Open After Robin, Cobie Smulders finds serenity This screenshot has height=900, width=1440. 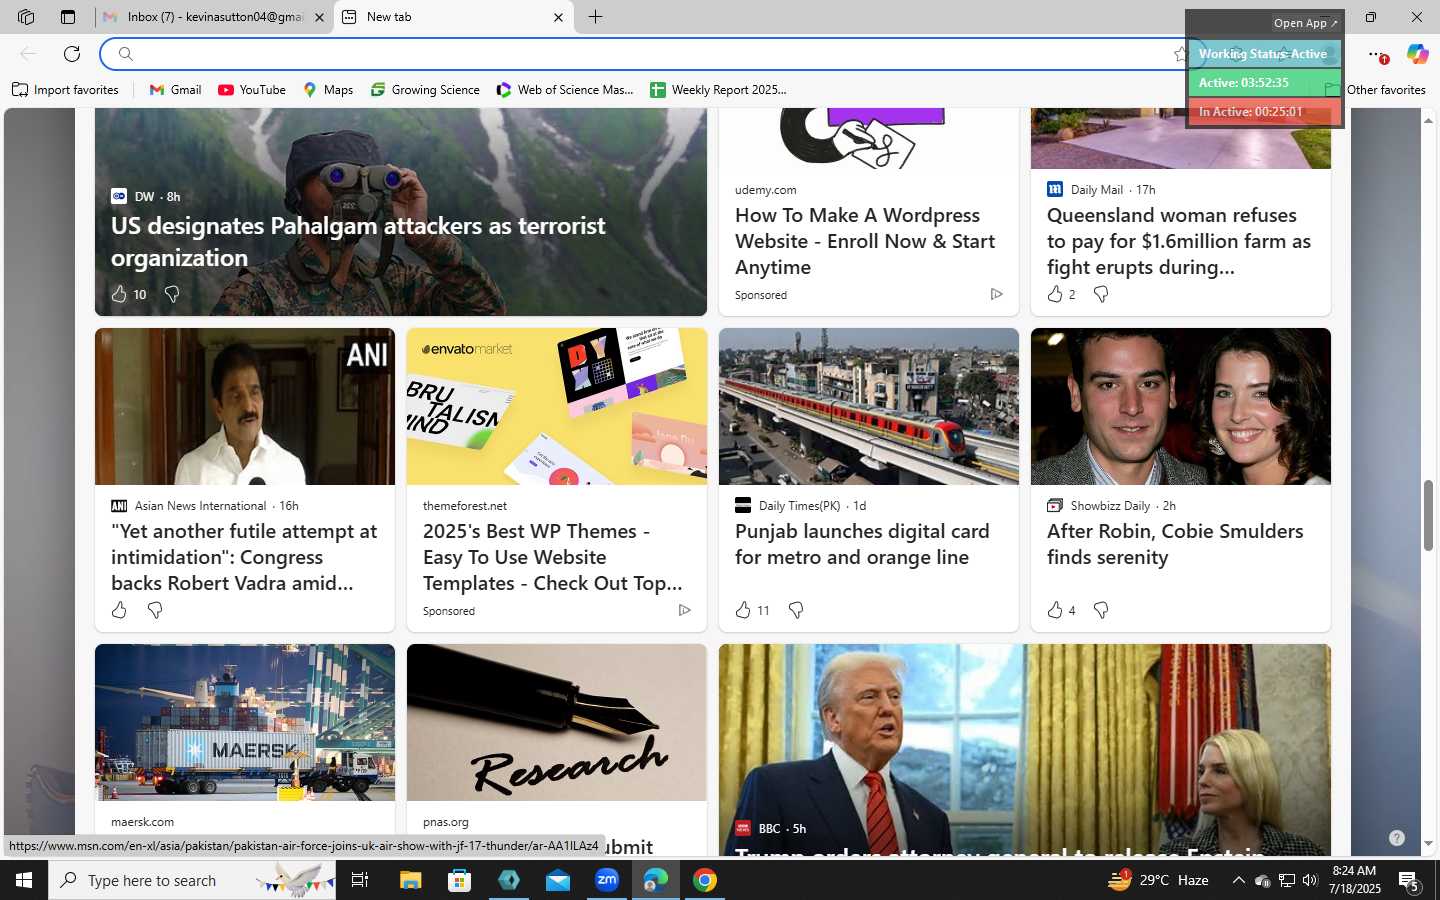coord(1175,544)
